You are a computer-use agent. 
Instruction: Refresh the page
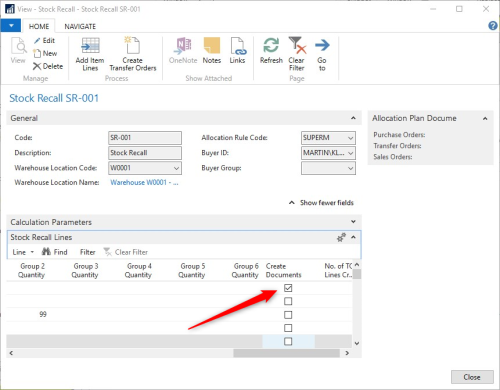tap(271, 51)
